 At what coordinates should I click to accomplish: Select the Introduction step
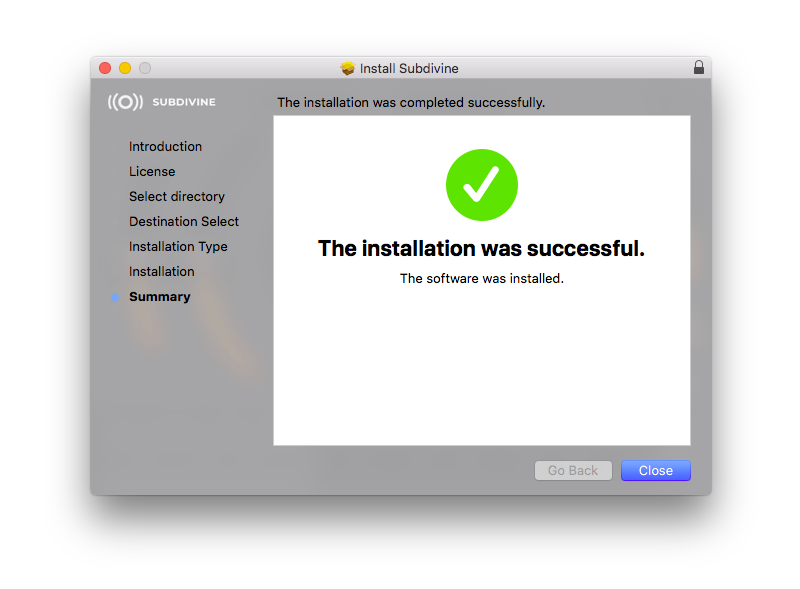(x=165, y=146)
